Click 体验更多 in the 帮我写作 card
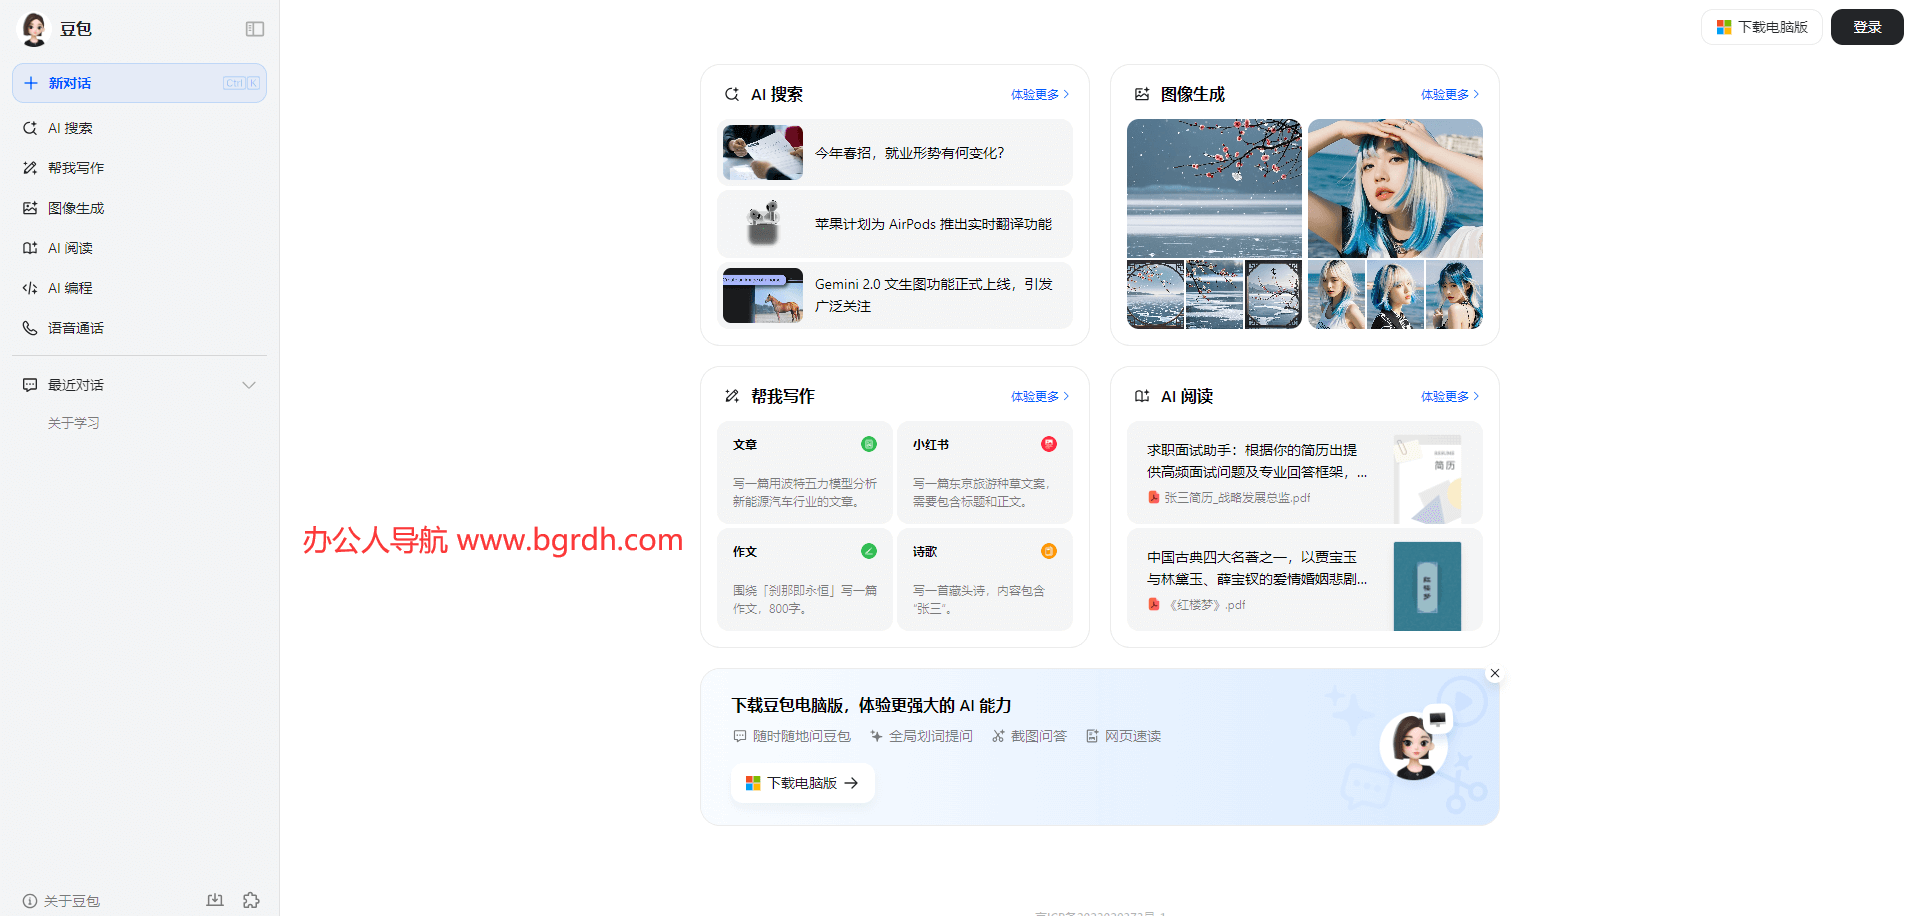The width and height of the screenshot is (1905, 916). coord(1040,396)
